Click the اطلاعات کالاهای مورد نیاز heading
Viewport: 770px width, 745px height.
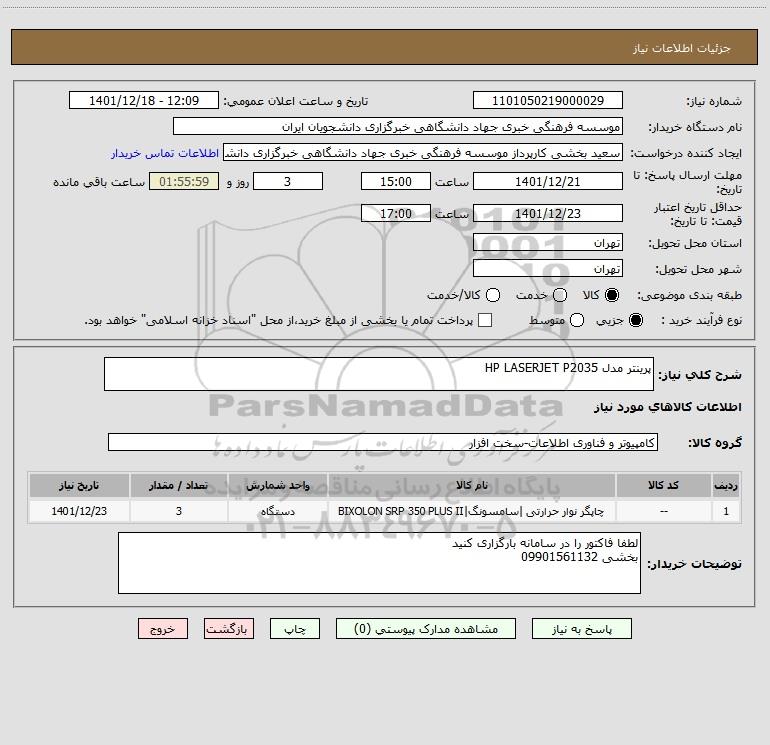pos(668,407)
